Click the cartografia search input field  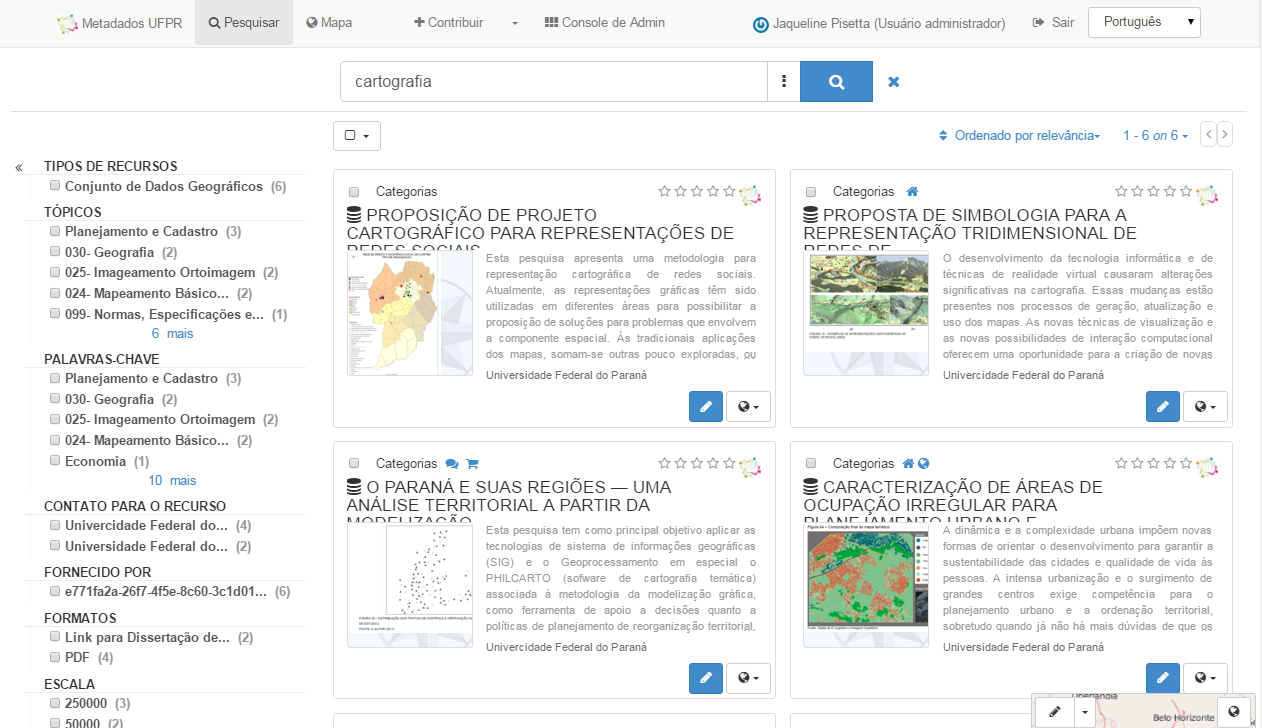click(x=553, y=82)
